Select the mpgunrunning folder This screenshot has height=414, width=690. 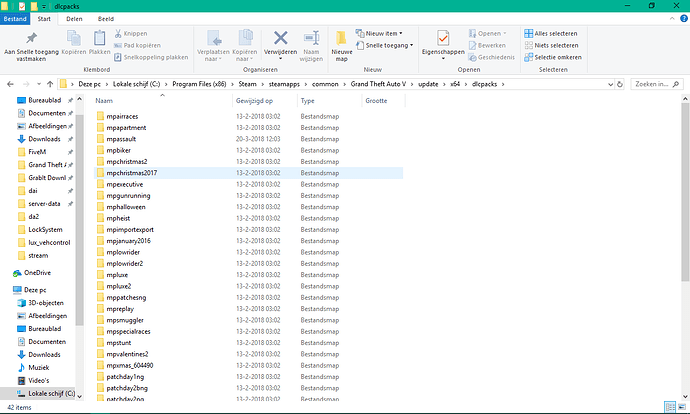coord(249,196)
